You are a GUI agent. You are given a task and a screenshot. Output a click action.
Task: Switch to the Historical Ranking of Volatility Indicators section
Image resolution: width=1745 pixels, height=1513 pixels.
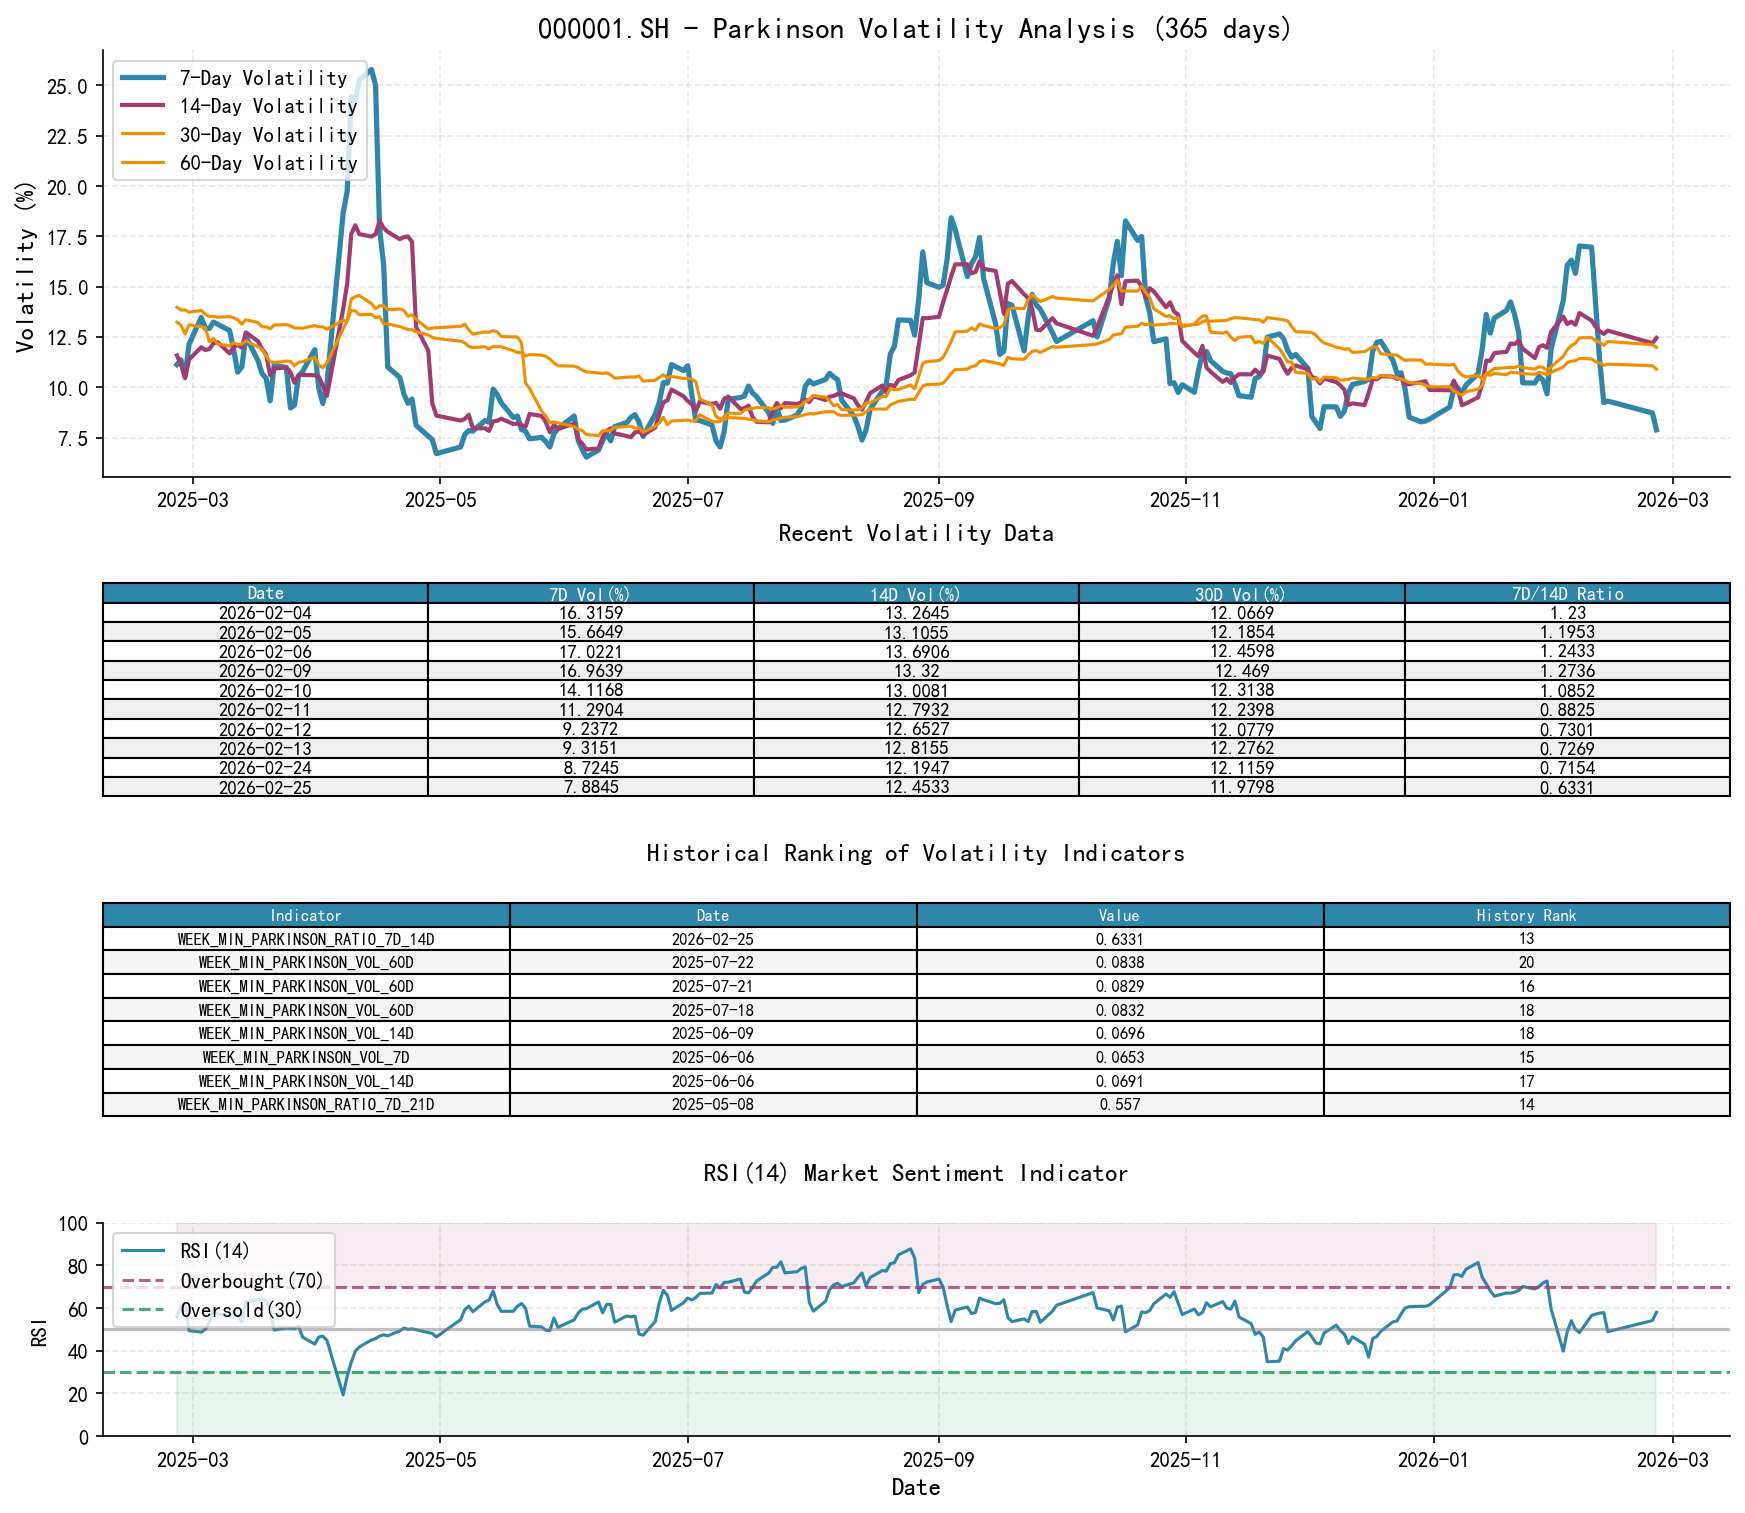point(914,853)
